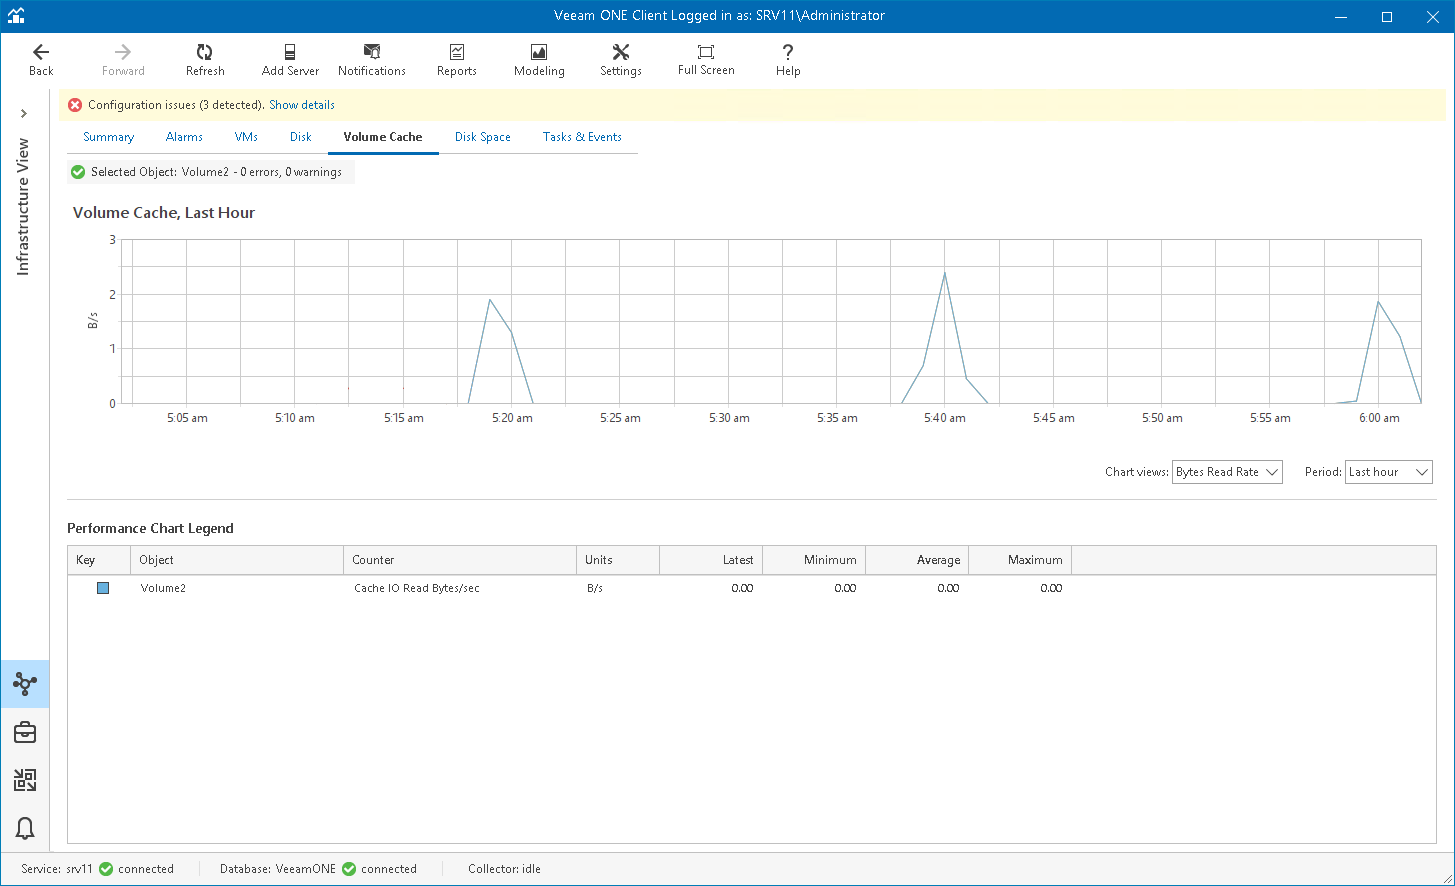
Task: Click the Collector: idle status text
Action: [504, 869]
